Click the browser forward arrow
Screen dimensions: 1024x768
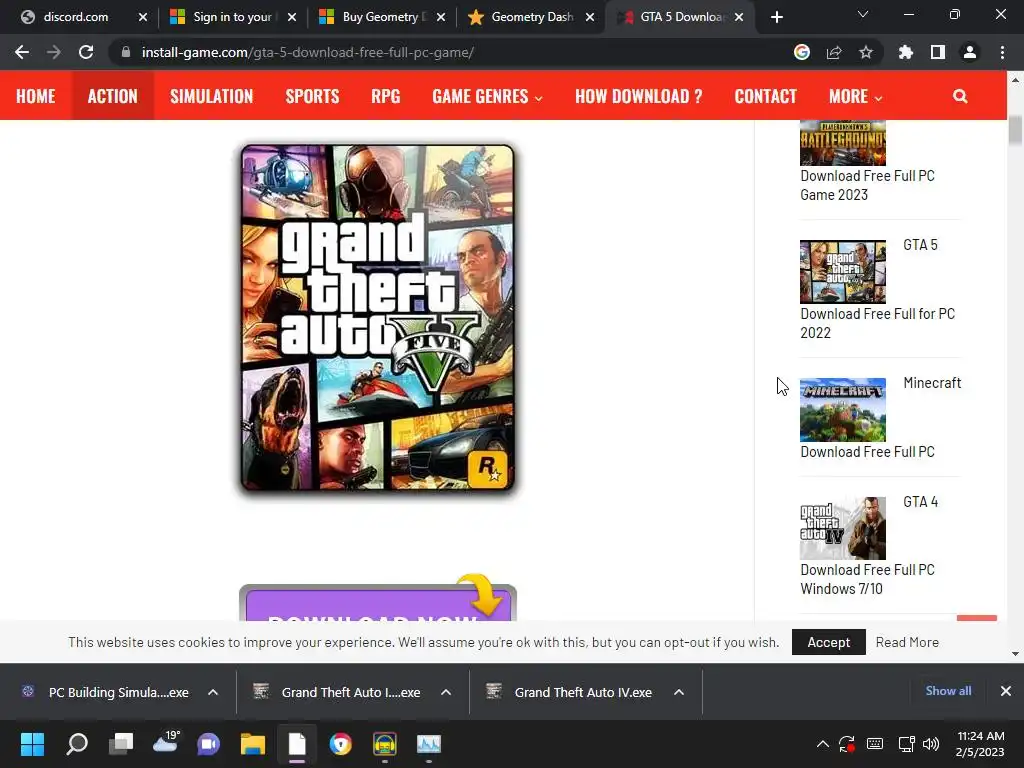click(x=54, y=52)
